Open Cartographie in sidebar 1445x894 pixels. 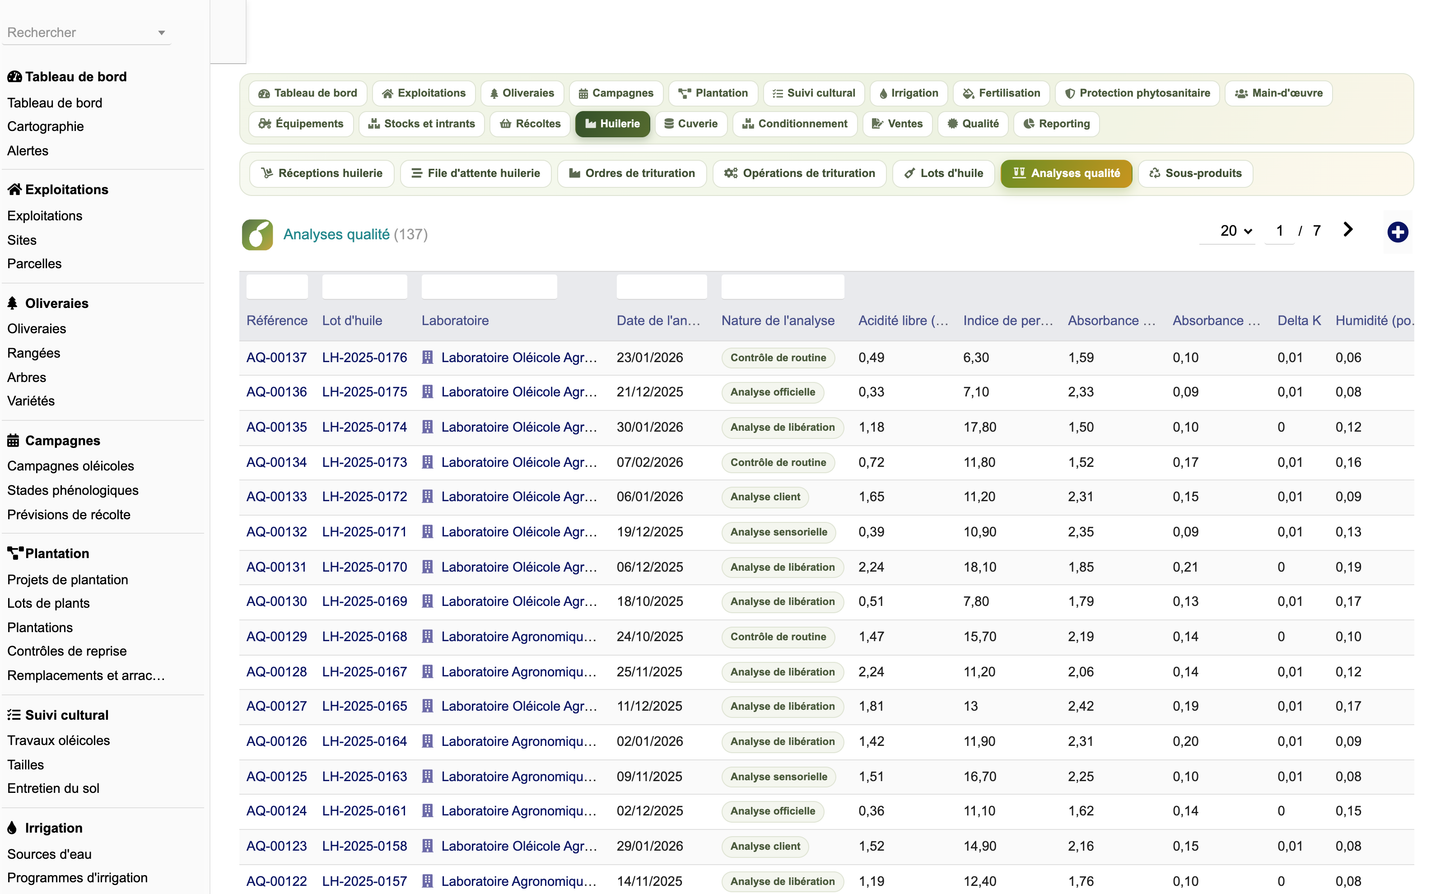(46, 127)
